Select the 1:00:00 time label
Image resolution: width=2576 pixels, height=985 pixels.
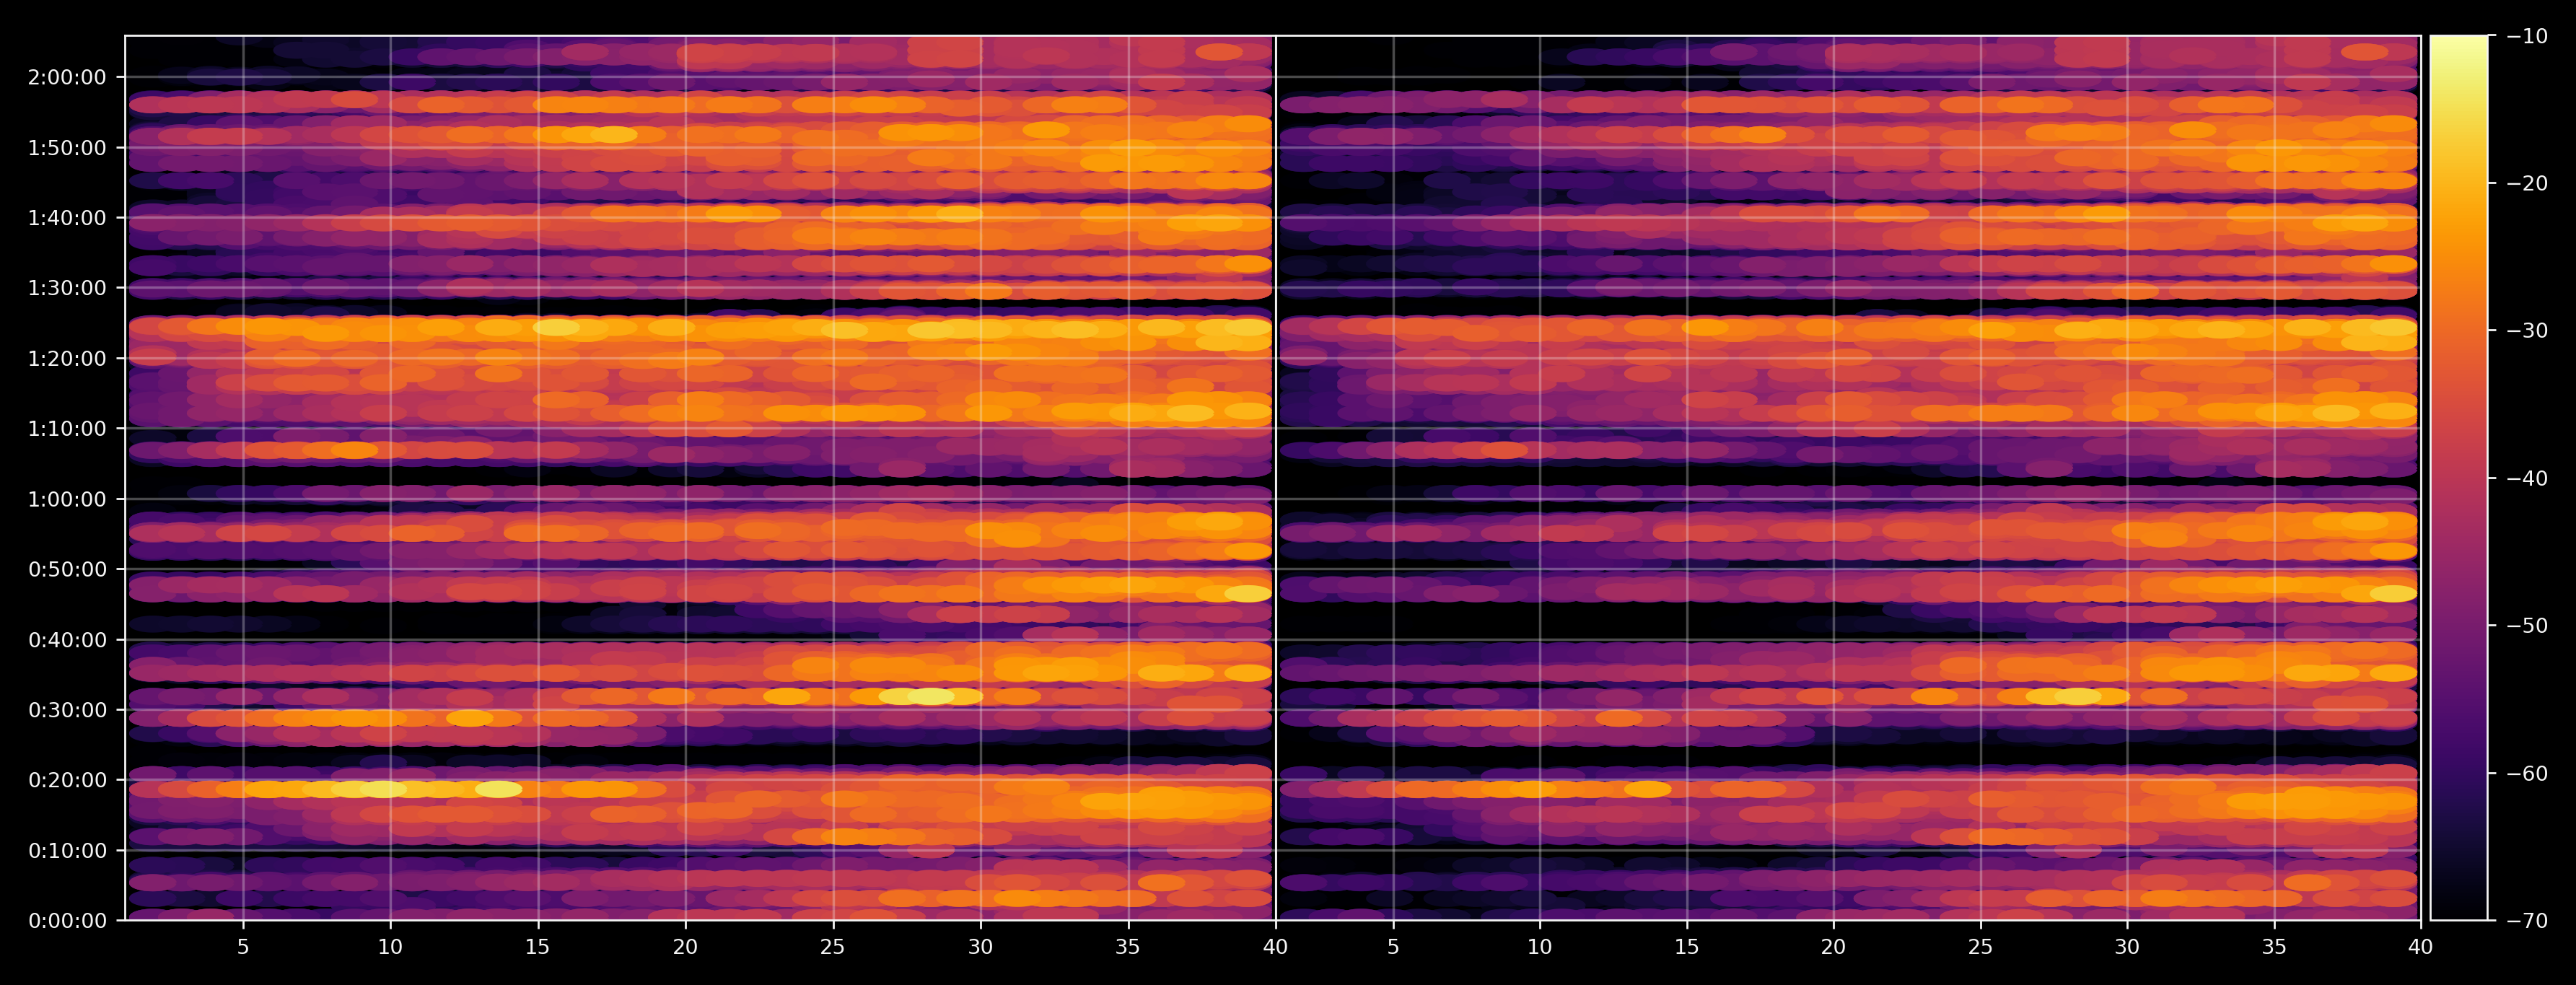point(67,499)
